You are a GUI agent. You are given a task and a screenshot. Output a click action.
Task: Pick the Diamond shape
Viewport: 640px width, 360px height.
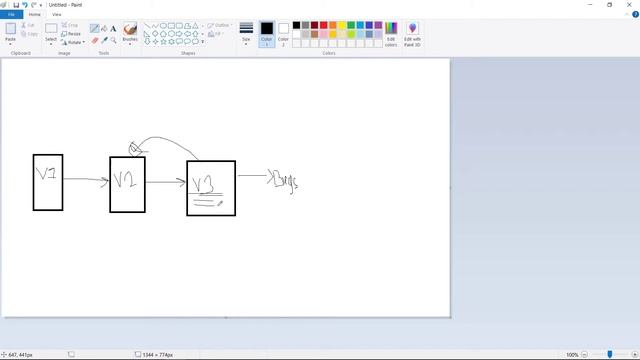click(x=155, y=33)
